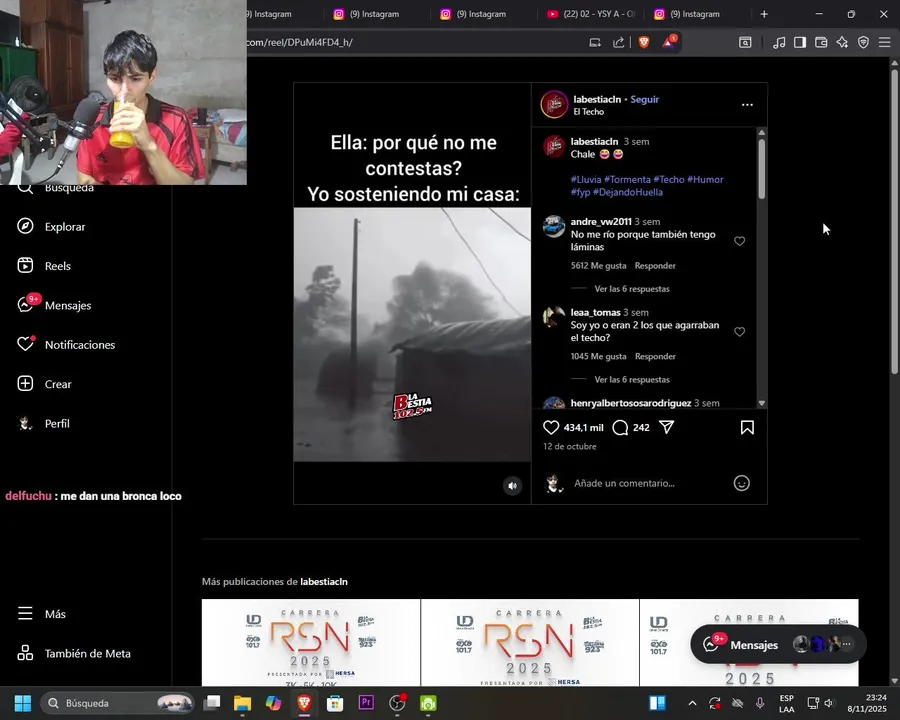Reply to leaa_tomas's comment
The image size is (900, 720).
click(655, 357)
